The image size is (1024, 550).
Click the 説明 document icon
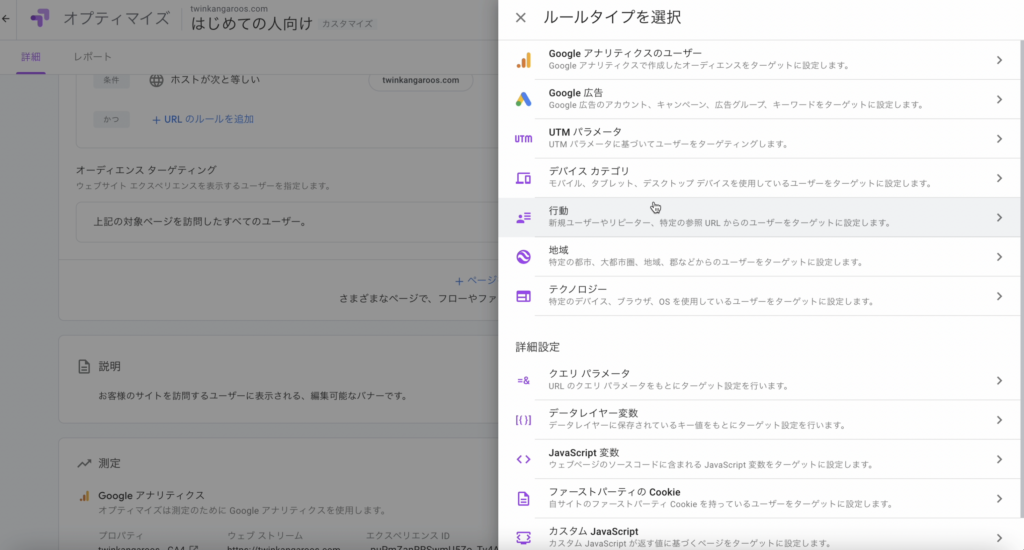pos(84,366)
